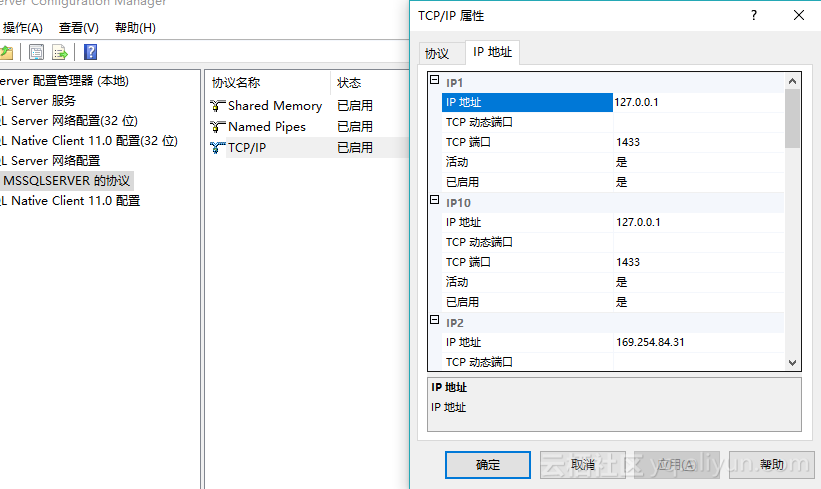The height and width of the screenshot is (489, 821).
Task: Open the 帮助(H) menu
Action: (135, 28)
